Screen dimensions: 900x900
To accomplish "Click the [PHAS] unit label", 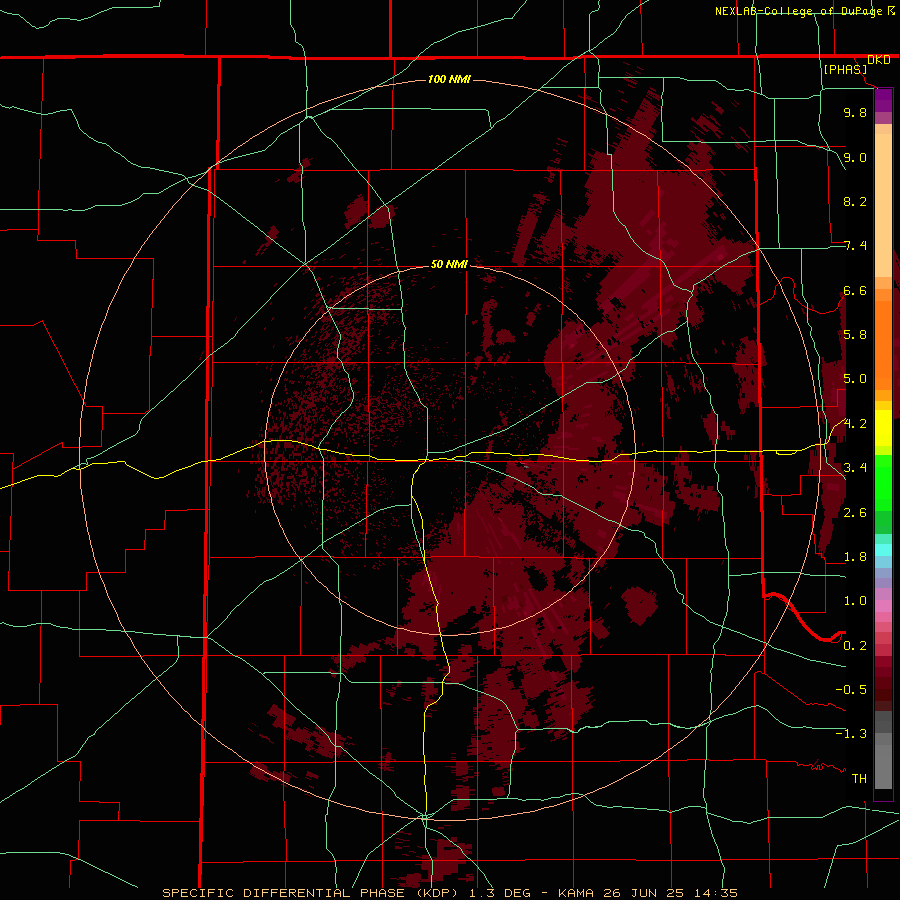I will [x=845, y=70].
